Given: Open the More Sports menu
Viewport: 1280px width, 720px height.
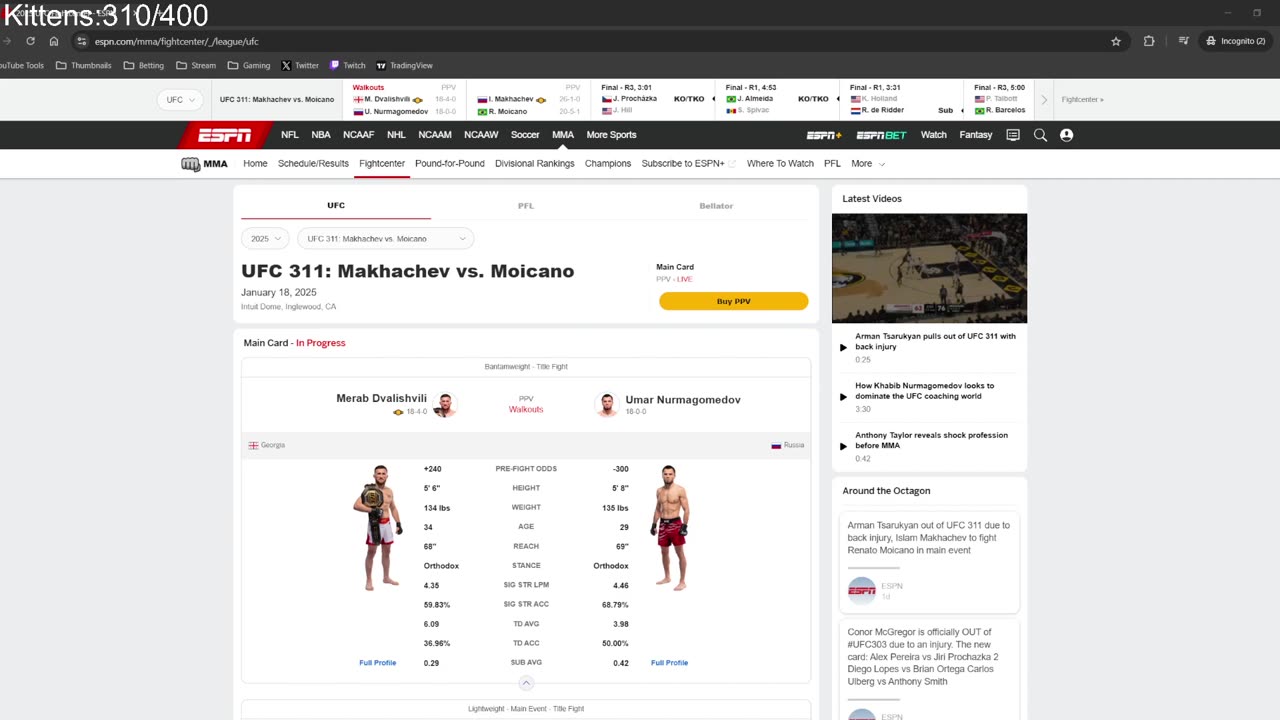Looking at the screenshot, I should tap(611, 135).
